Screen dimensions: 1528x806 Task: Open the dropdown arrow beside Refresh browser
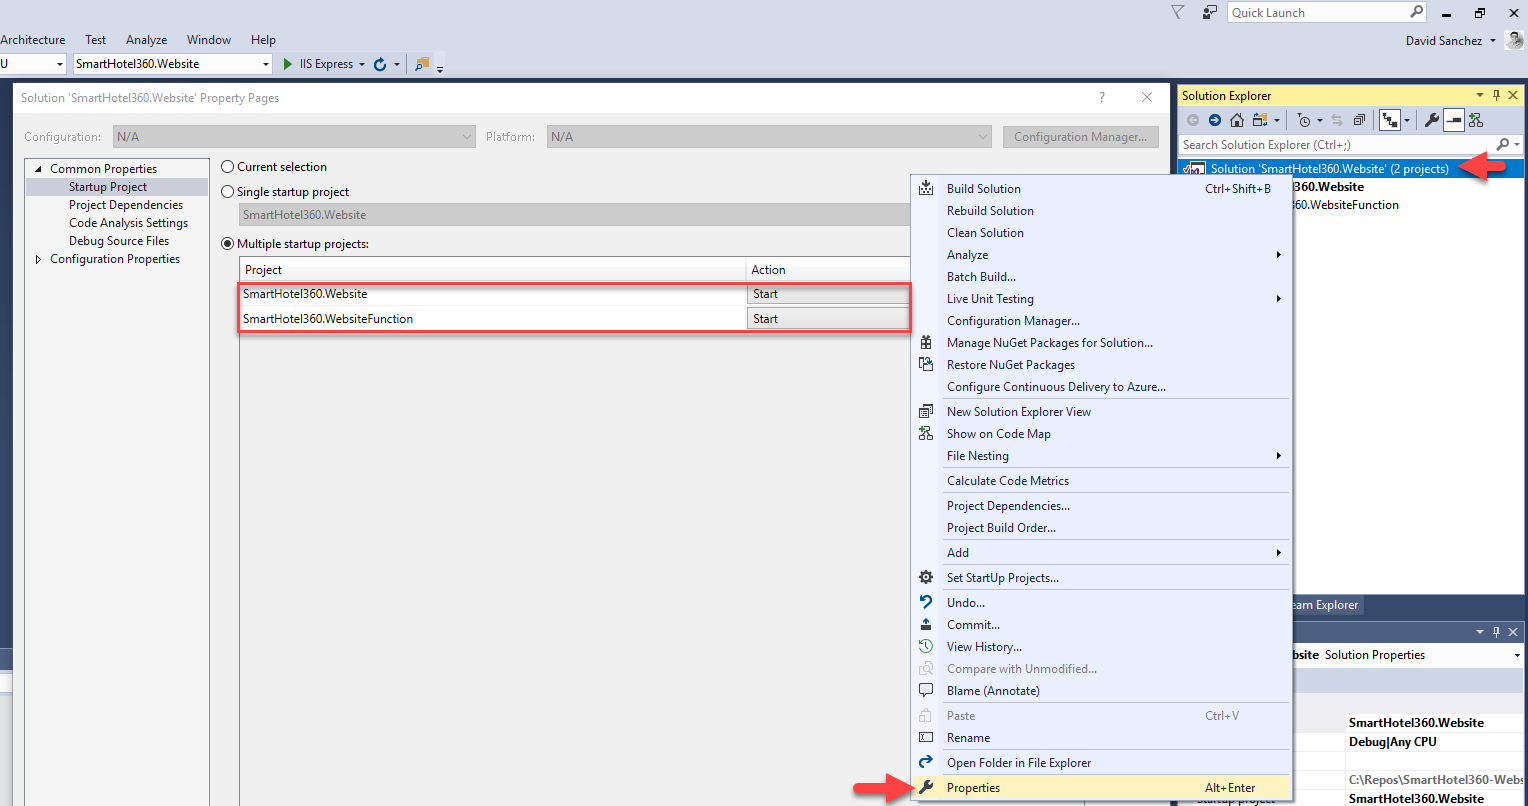397,64
